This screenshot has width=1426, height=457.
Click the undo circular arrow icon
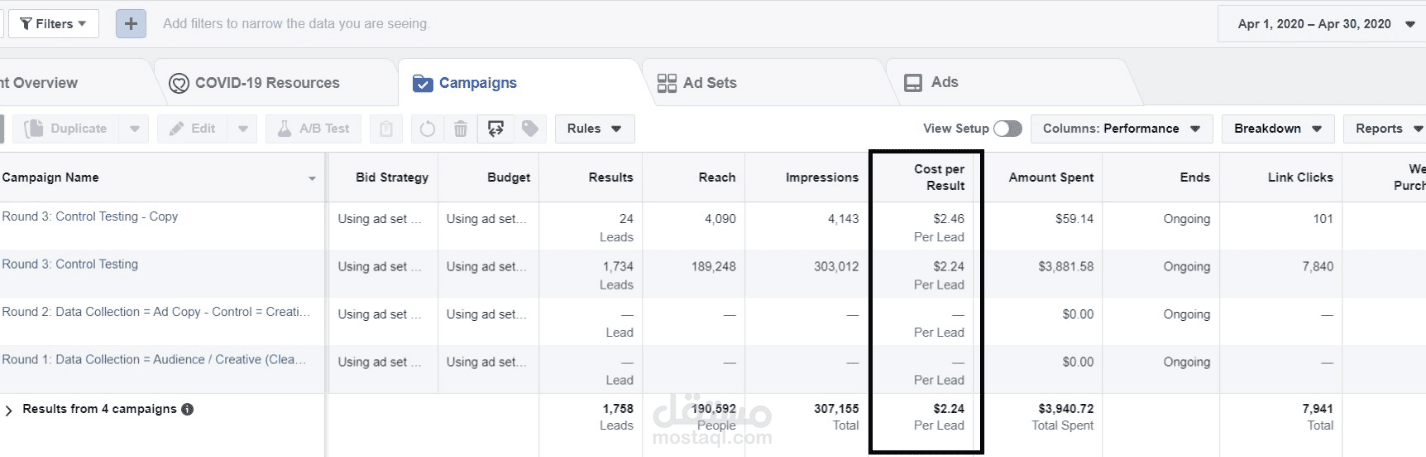(427, 129)
